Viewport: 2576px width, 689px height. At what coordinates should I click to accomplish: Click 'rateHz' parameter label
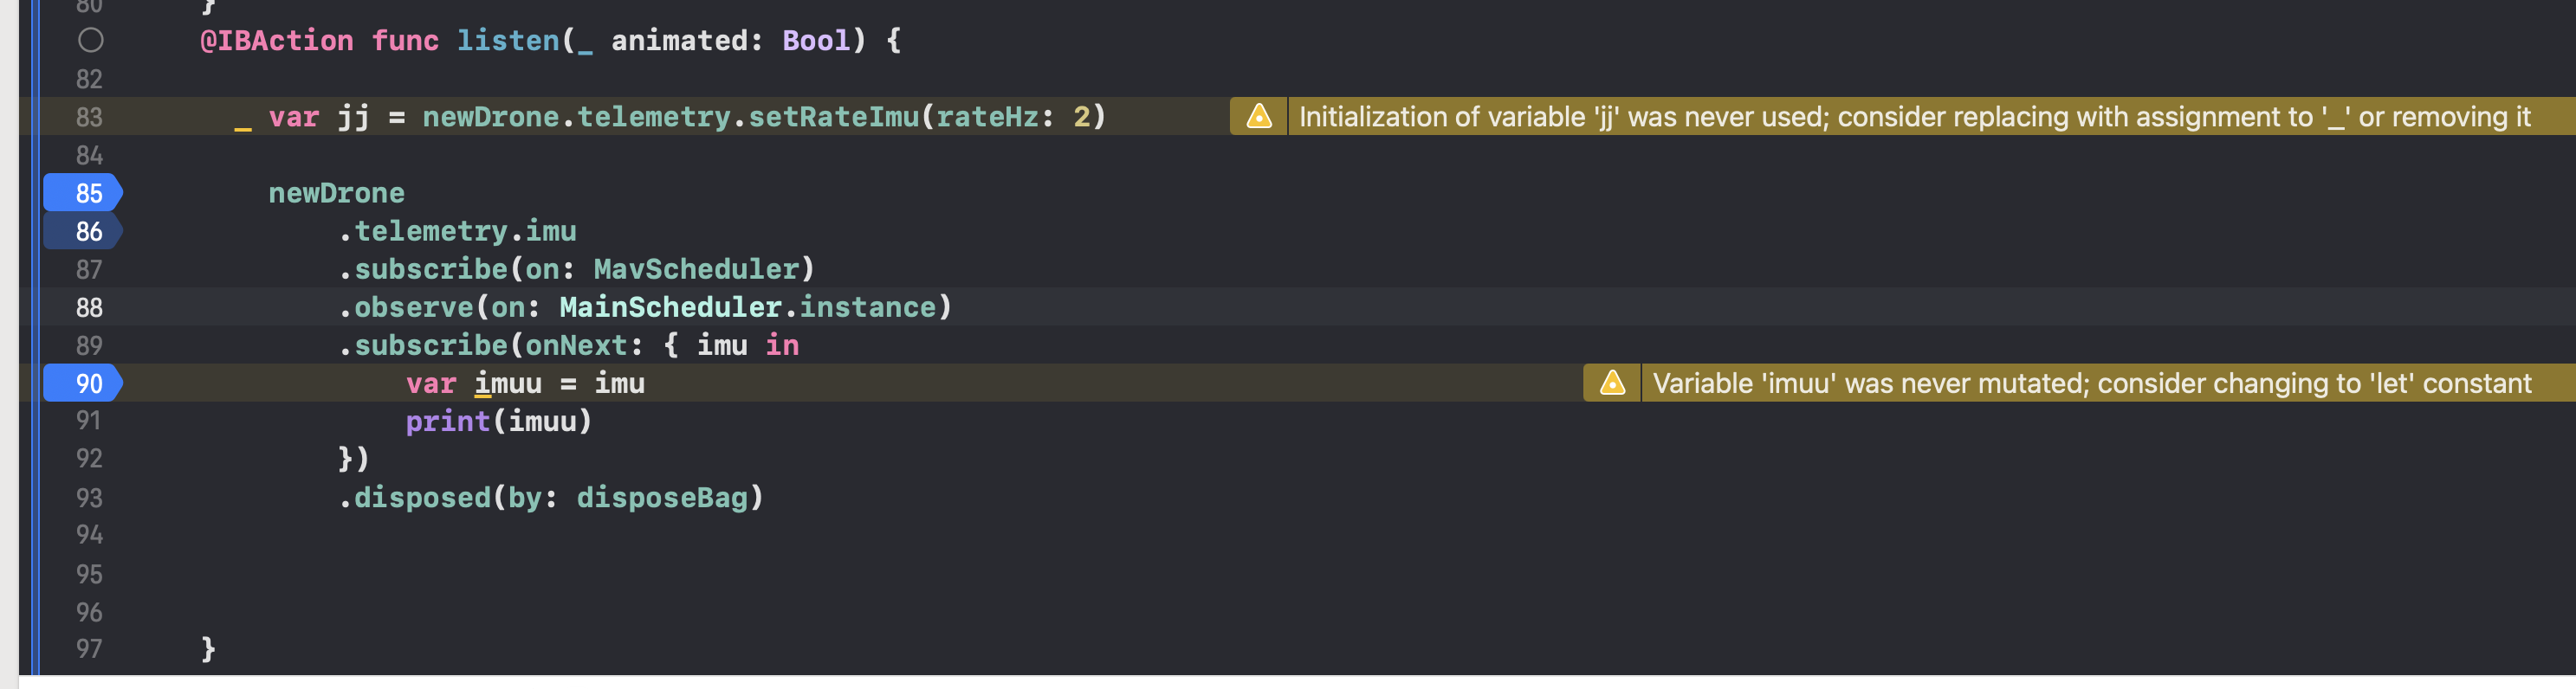tap(987, 117)
